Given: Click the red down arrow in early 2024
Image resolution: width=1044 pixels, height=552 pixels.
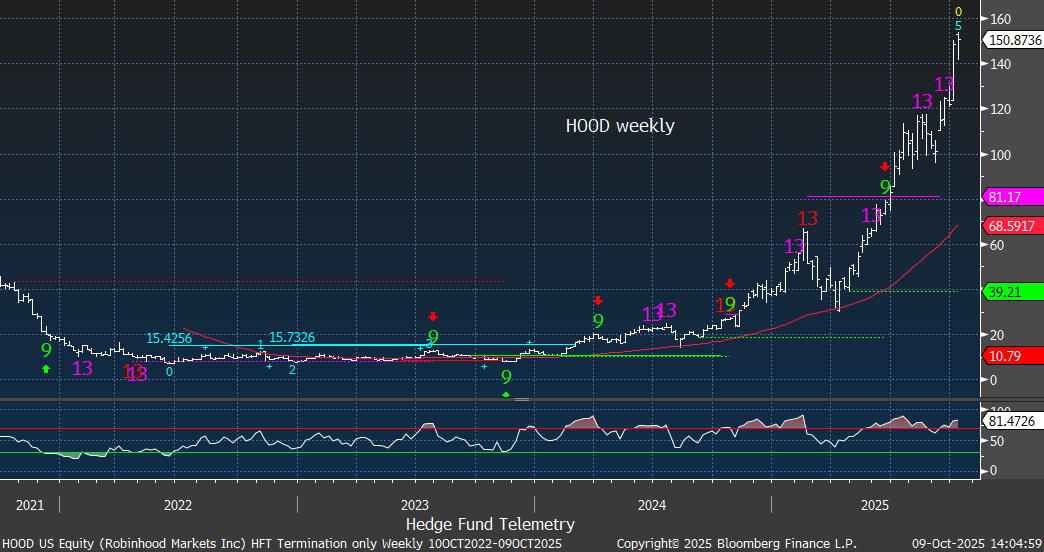Looking at the screenshot, I should click(x=598, y=300).
